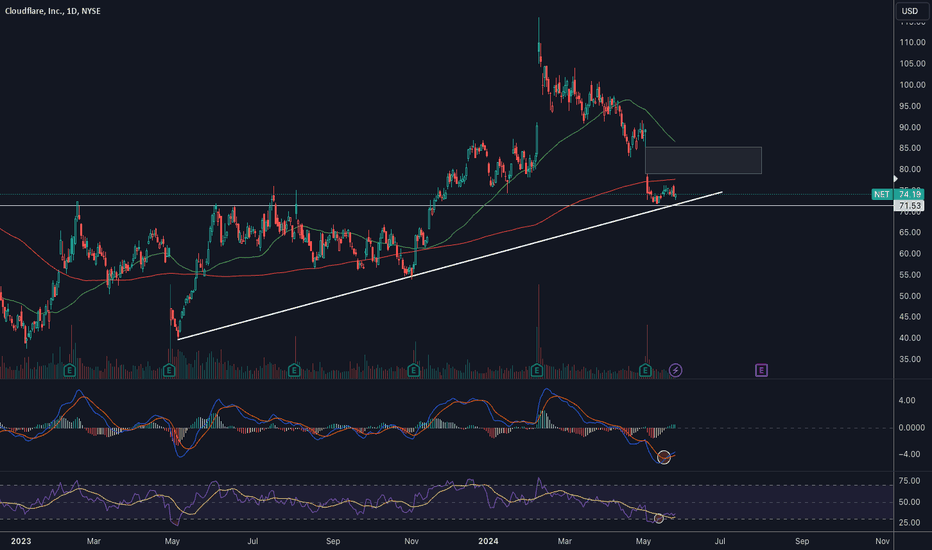Open the earnings marker before March 2023
This screenshot has width=932, height=550.
[70, 370]
